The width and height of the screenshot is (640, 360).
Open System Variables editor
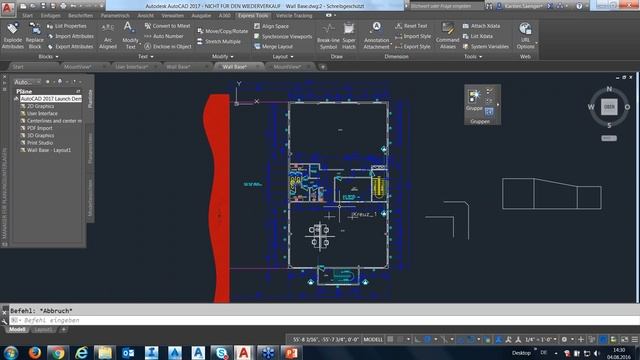tap(485, 47)
